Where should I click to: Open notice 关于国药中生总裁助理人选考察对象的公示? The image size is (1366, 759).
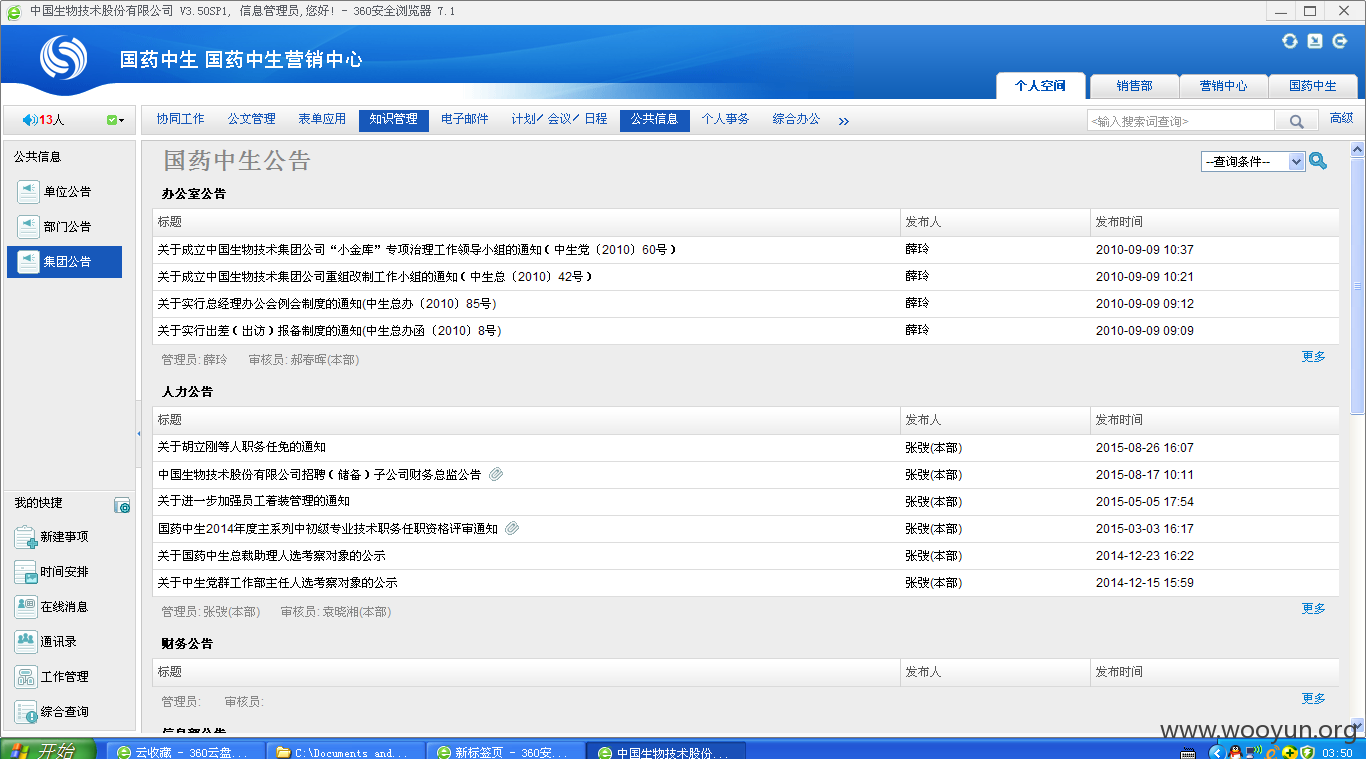(x=271, y=555)
